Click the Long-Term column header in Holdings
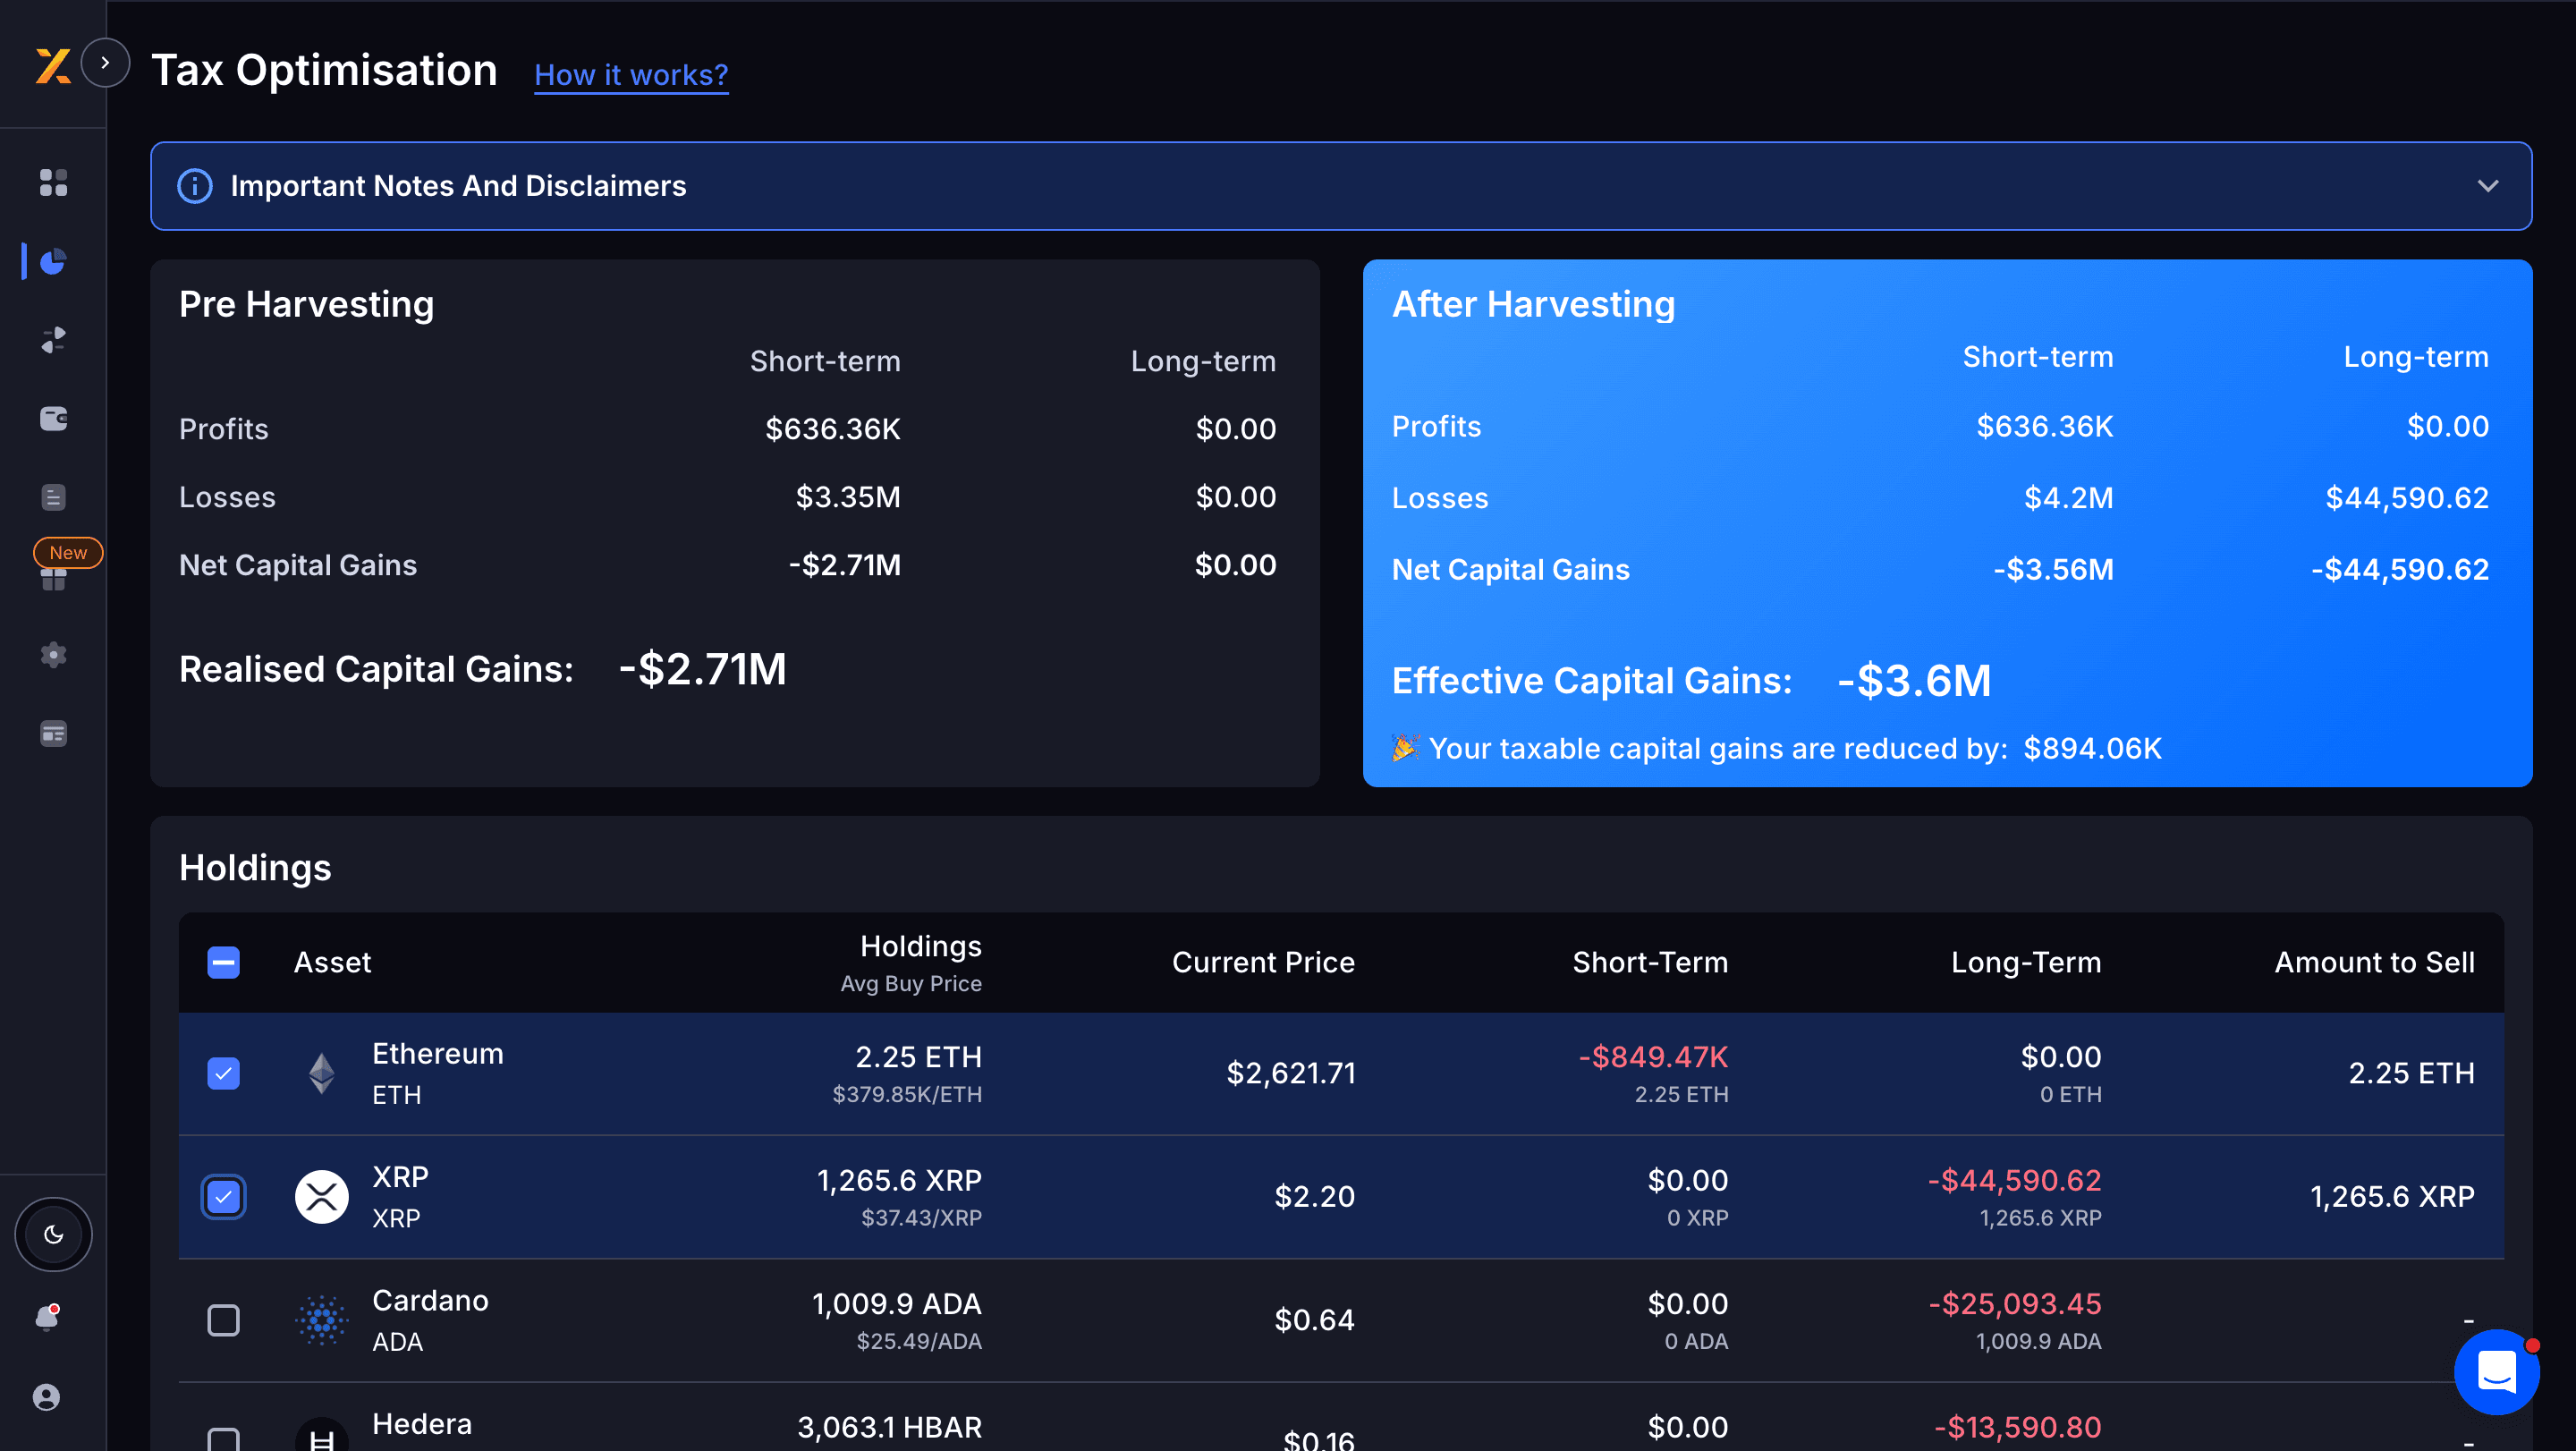This screenshot has height=1451, width=2576. 2026,963
